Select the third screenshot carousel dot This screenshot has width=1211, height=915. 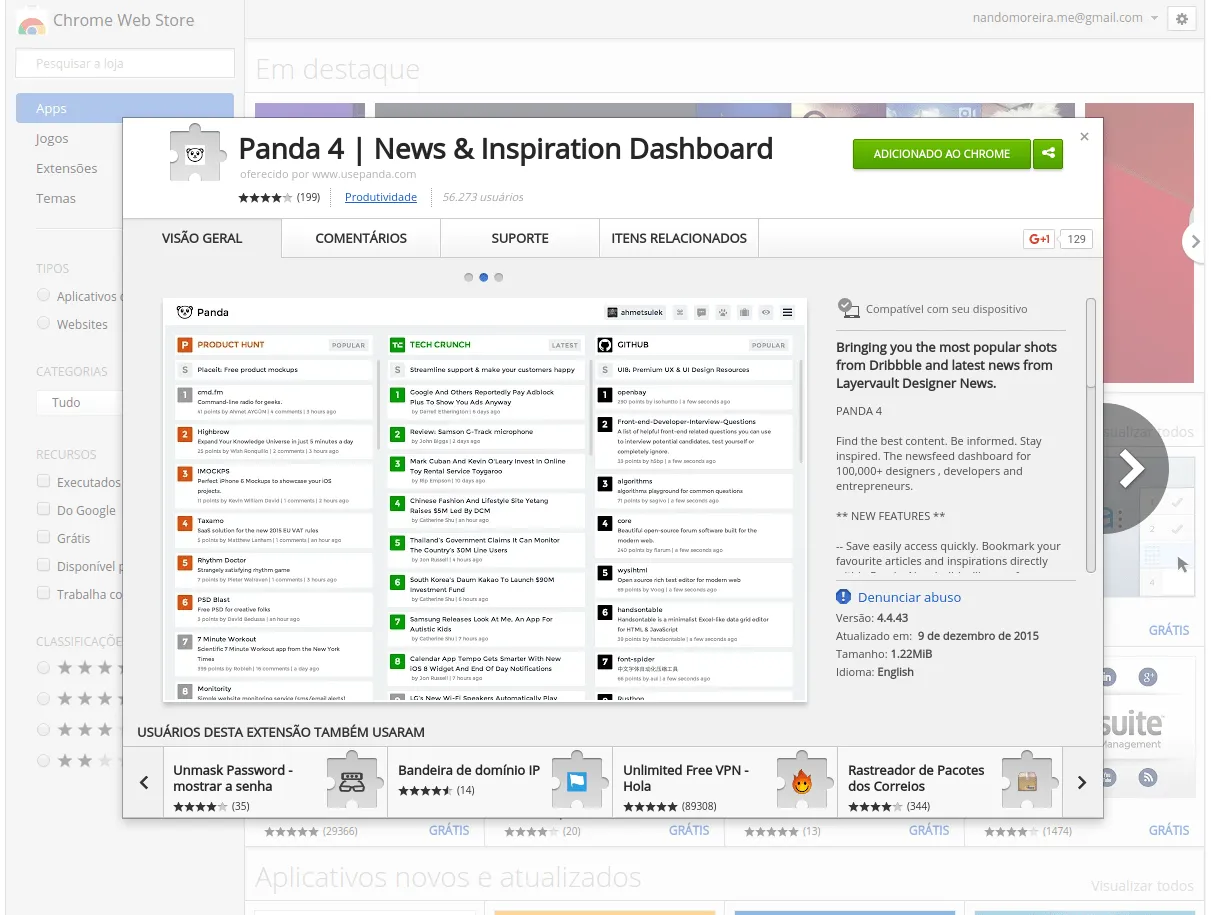click(498, 277)
